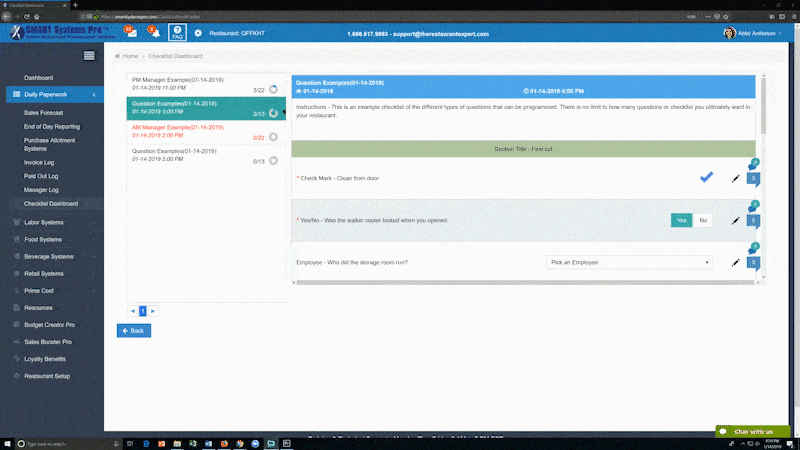Collapse the Daily Paperwork menu
This screenshot has width=800, height=450.
click(x=55, y=94)
